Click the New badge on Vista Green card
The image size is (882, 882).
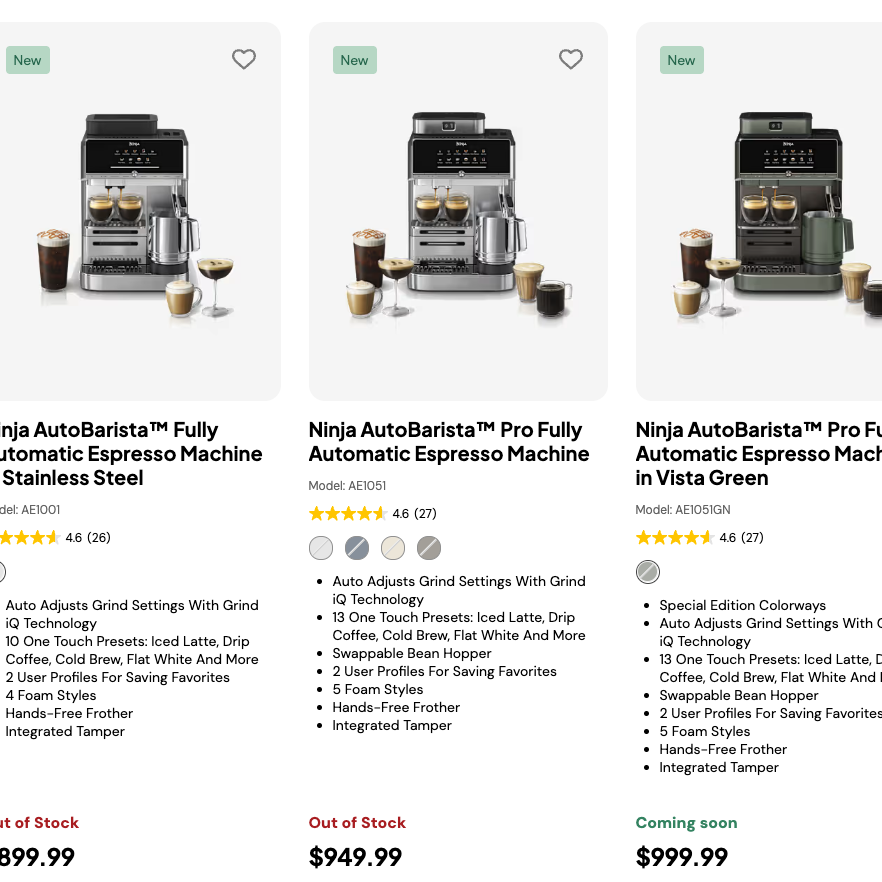pyautogui.click(x=681, y=60)
